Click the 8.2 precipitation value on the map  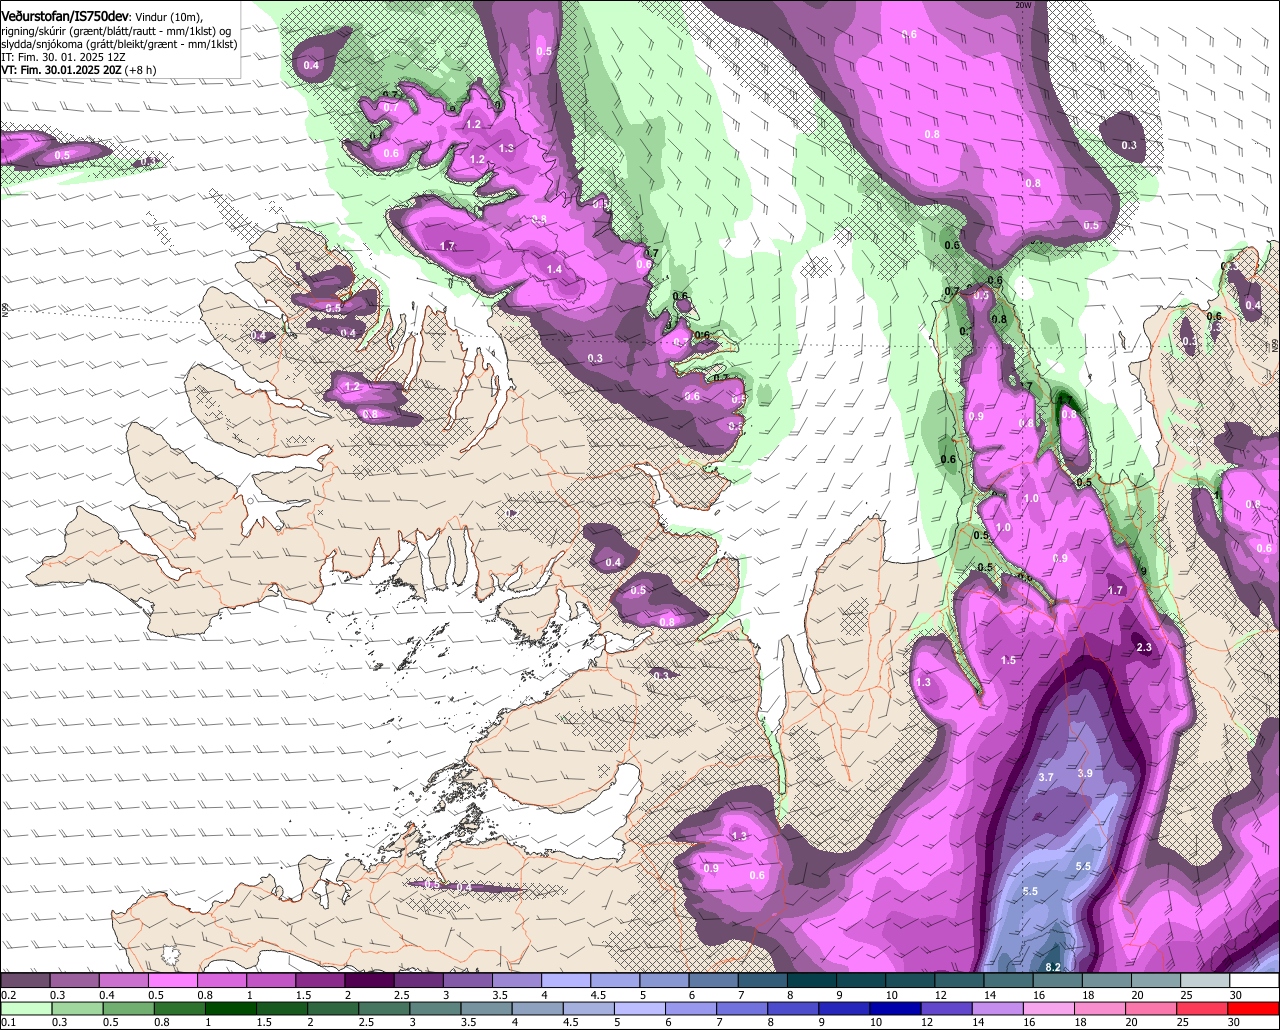1053,967
